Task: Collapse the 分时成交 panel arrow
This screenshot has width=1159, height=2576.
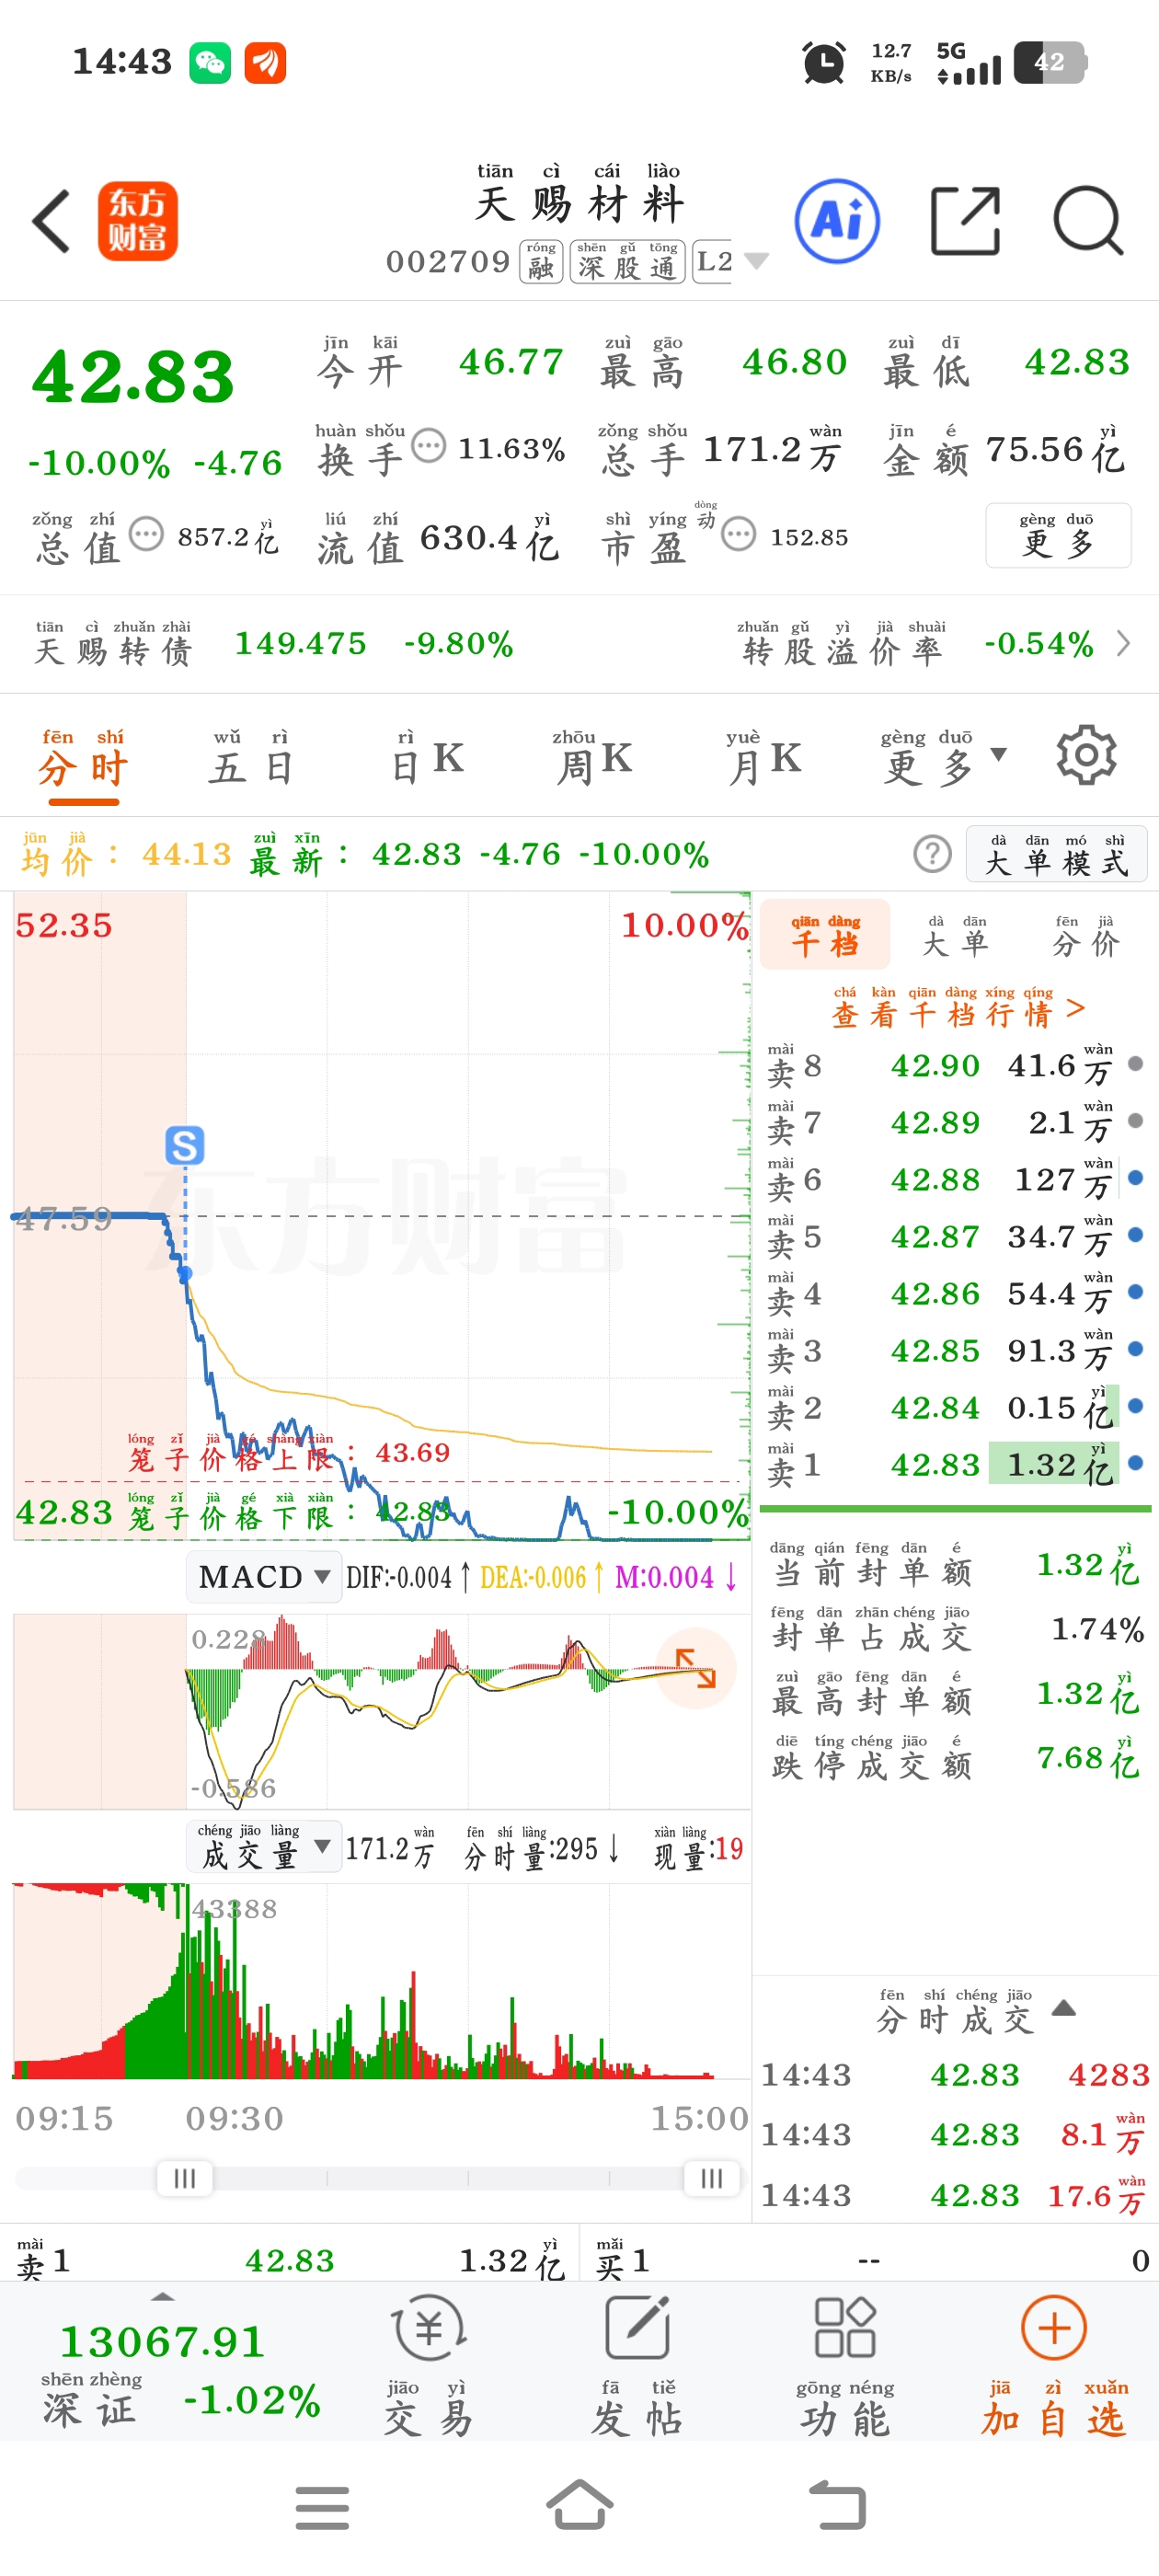Action: tap(1064, 2008)
